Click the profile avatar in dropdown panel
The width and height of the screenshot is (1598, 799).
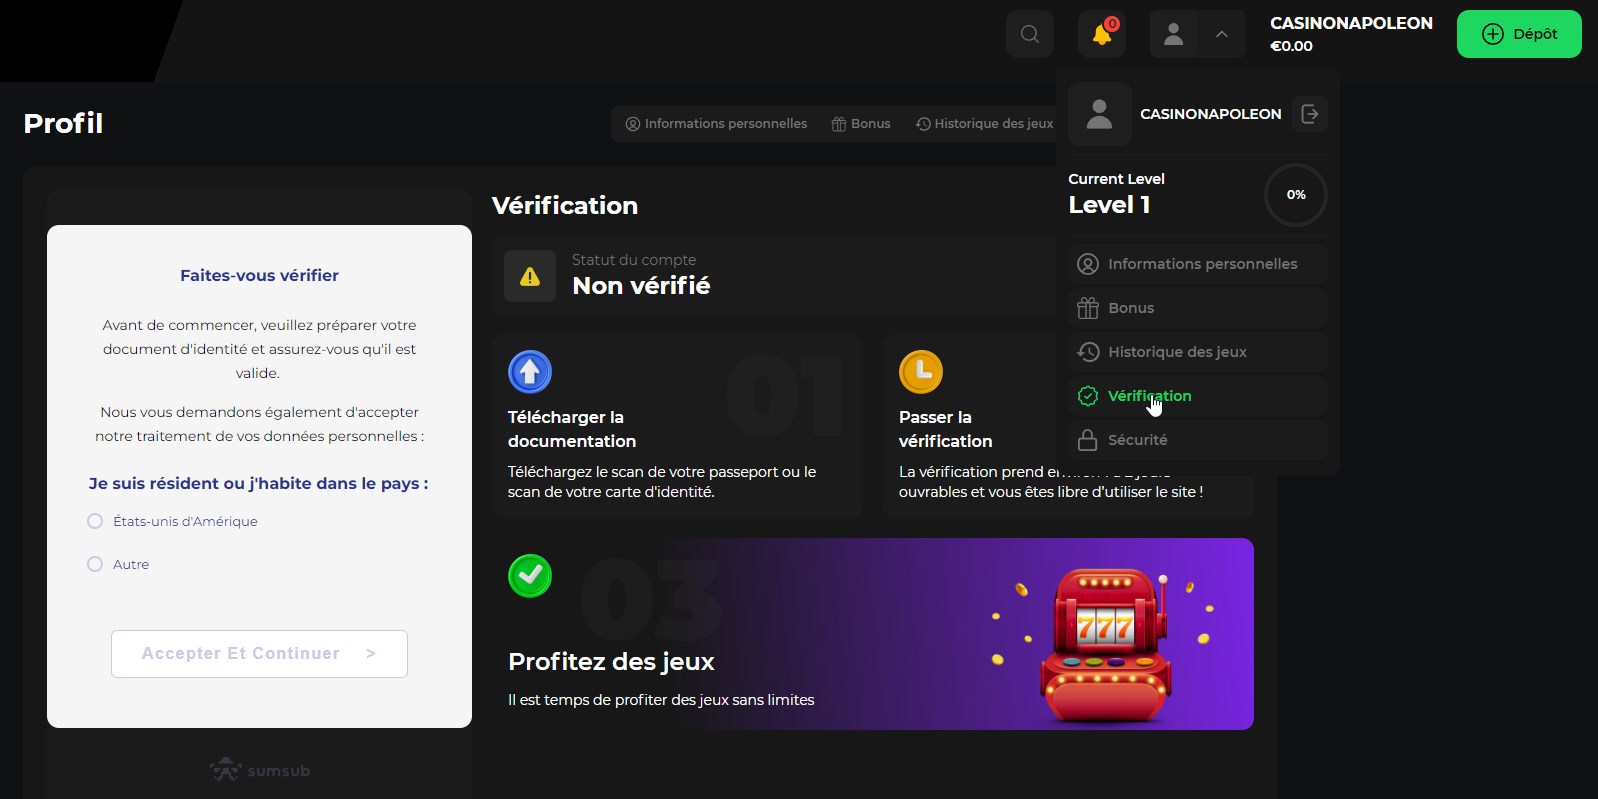pos(1100,114)
